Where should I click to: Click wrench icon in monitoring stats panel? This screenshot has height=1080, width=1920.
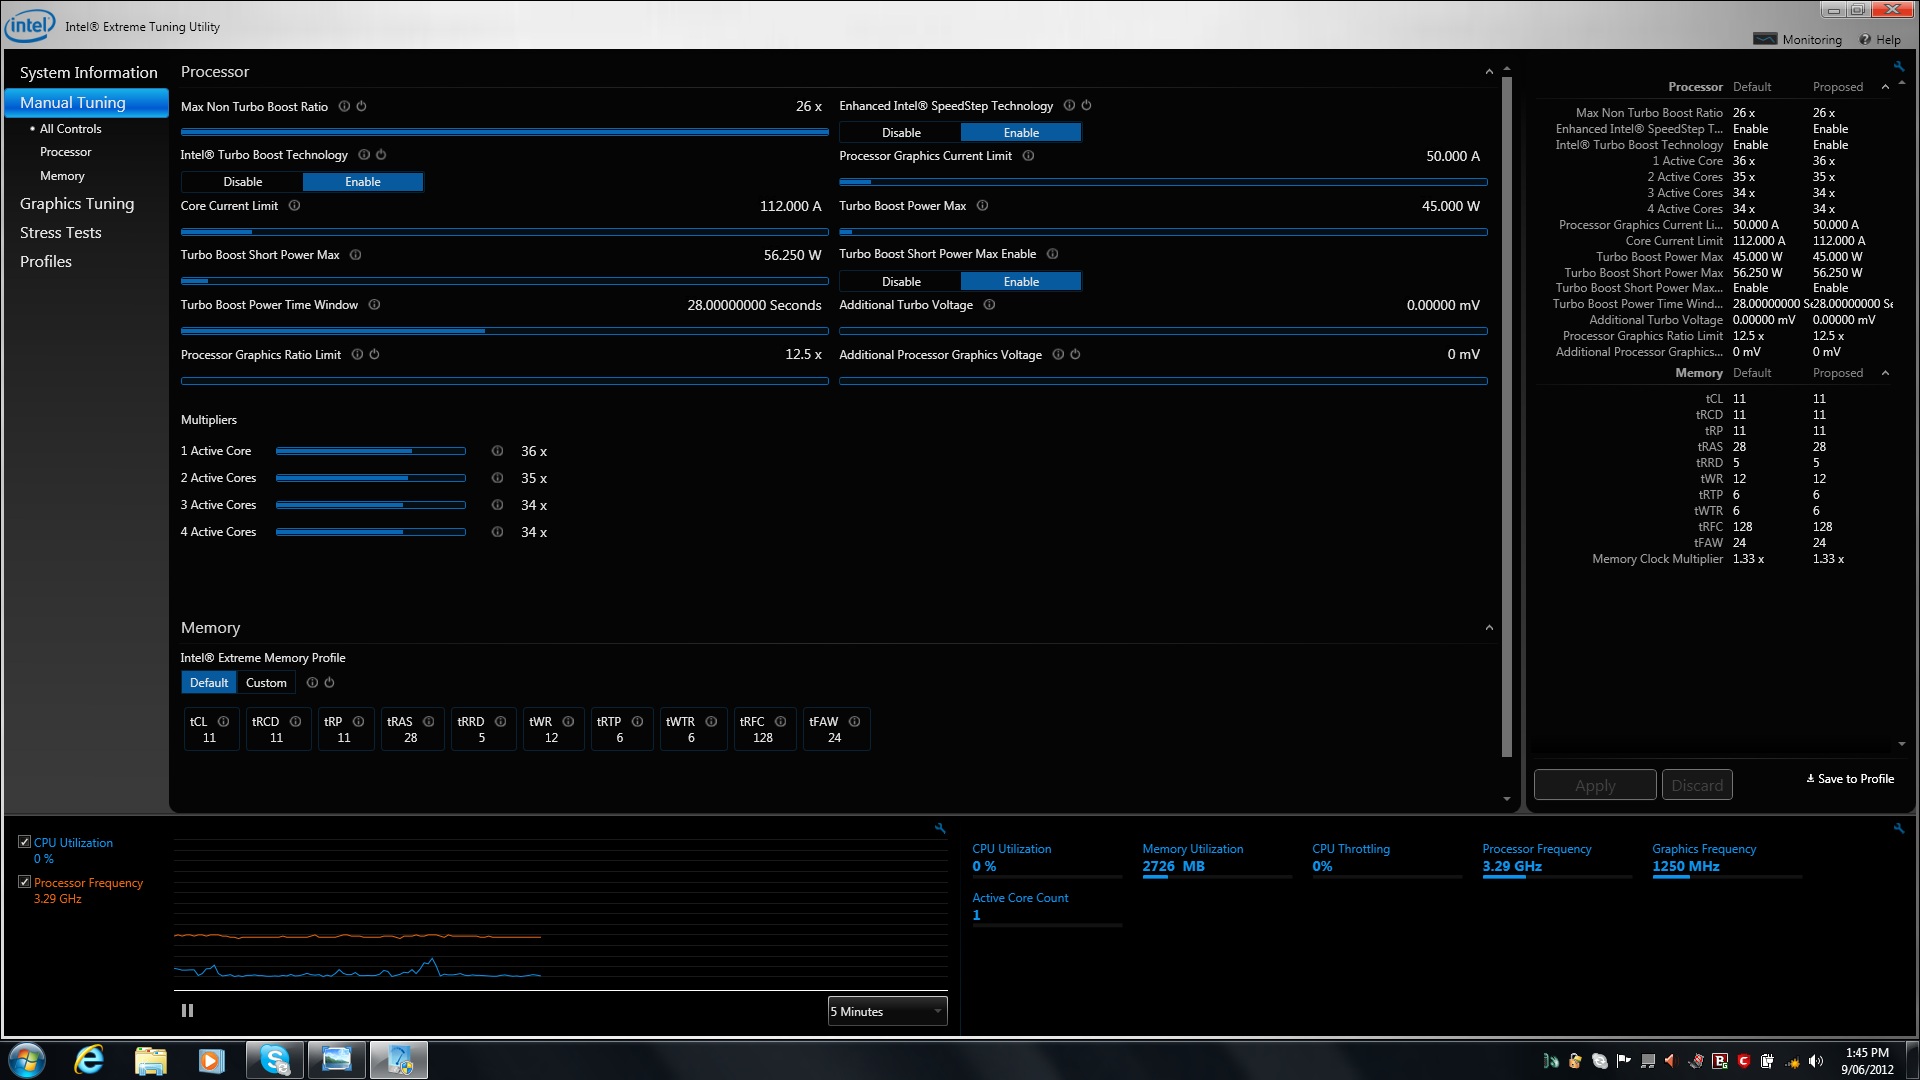coord(1898,828)
